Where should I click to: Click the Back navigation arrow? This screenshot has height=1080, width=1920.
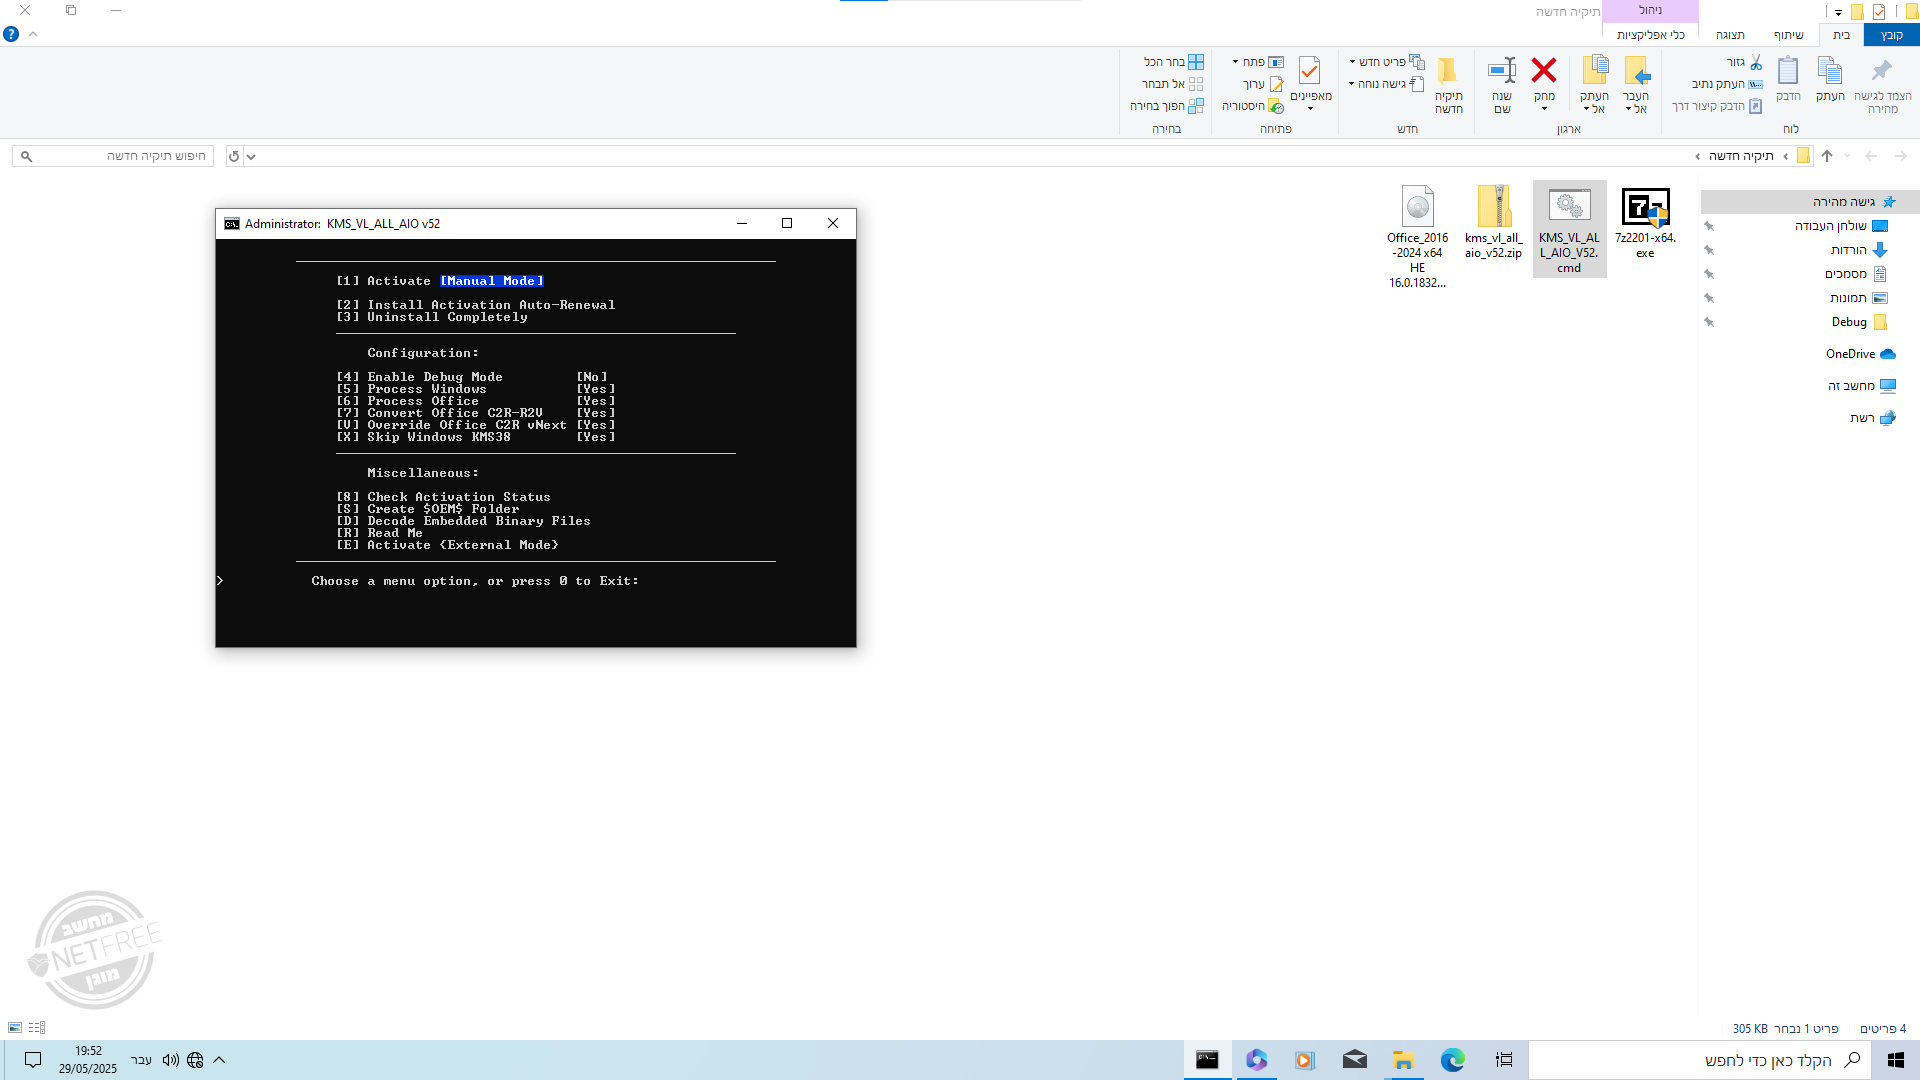pyautogui.click(x=1871, y=156)
